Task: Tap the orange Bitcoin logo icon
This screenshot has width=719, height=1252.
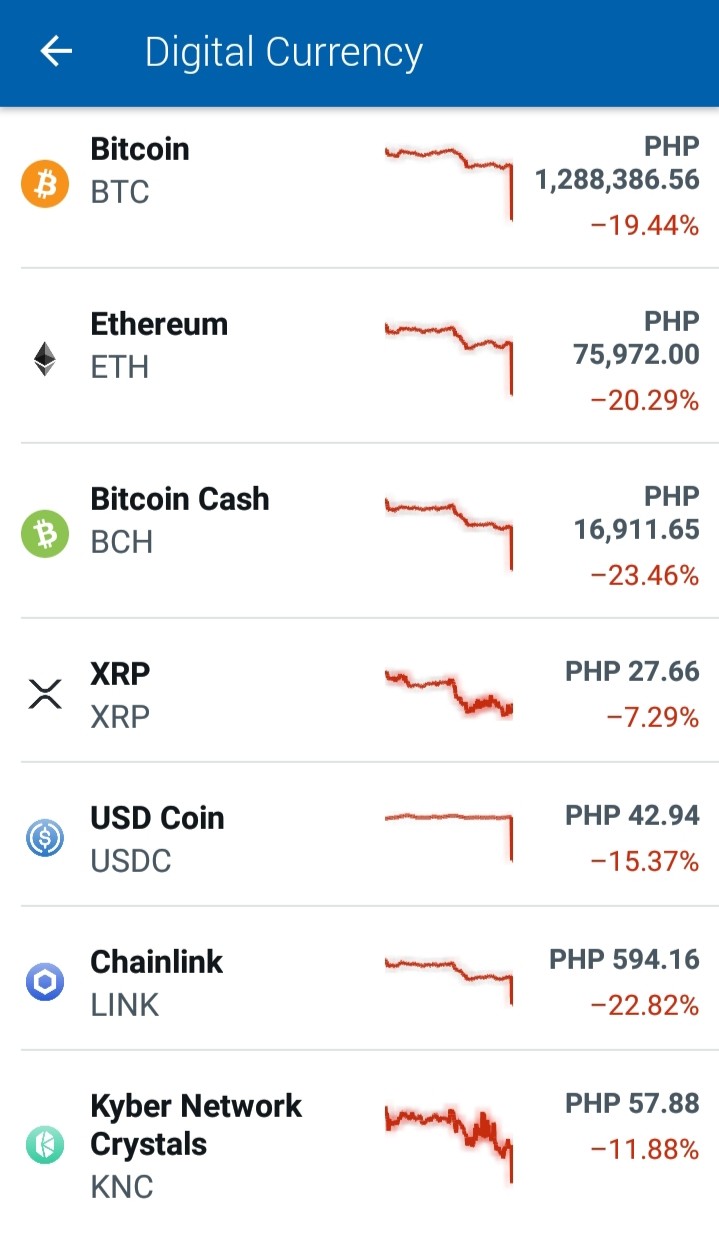Action: [45, 185]
